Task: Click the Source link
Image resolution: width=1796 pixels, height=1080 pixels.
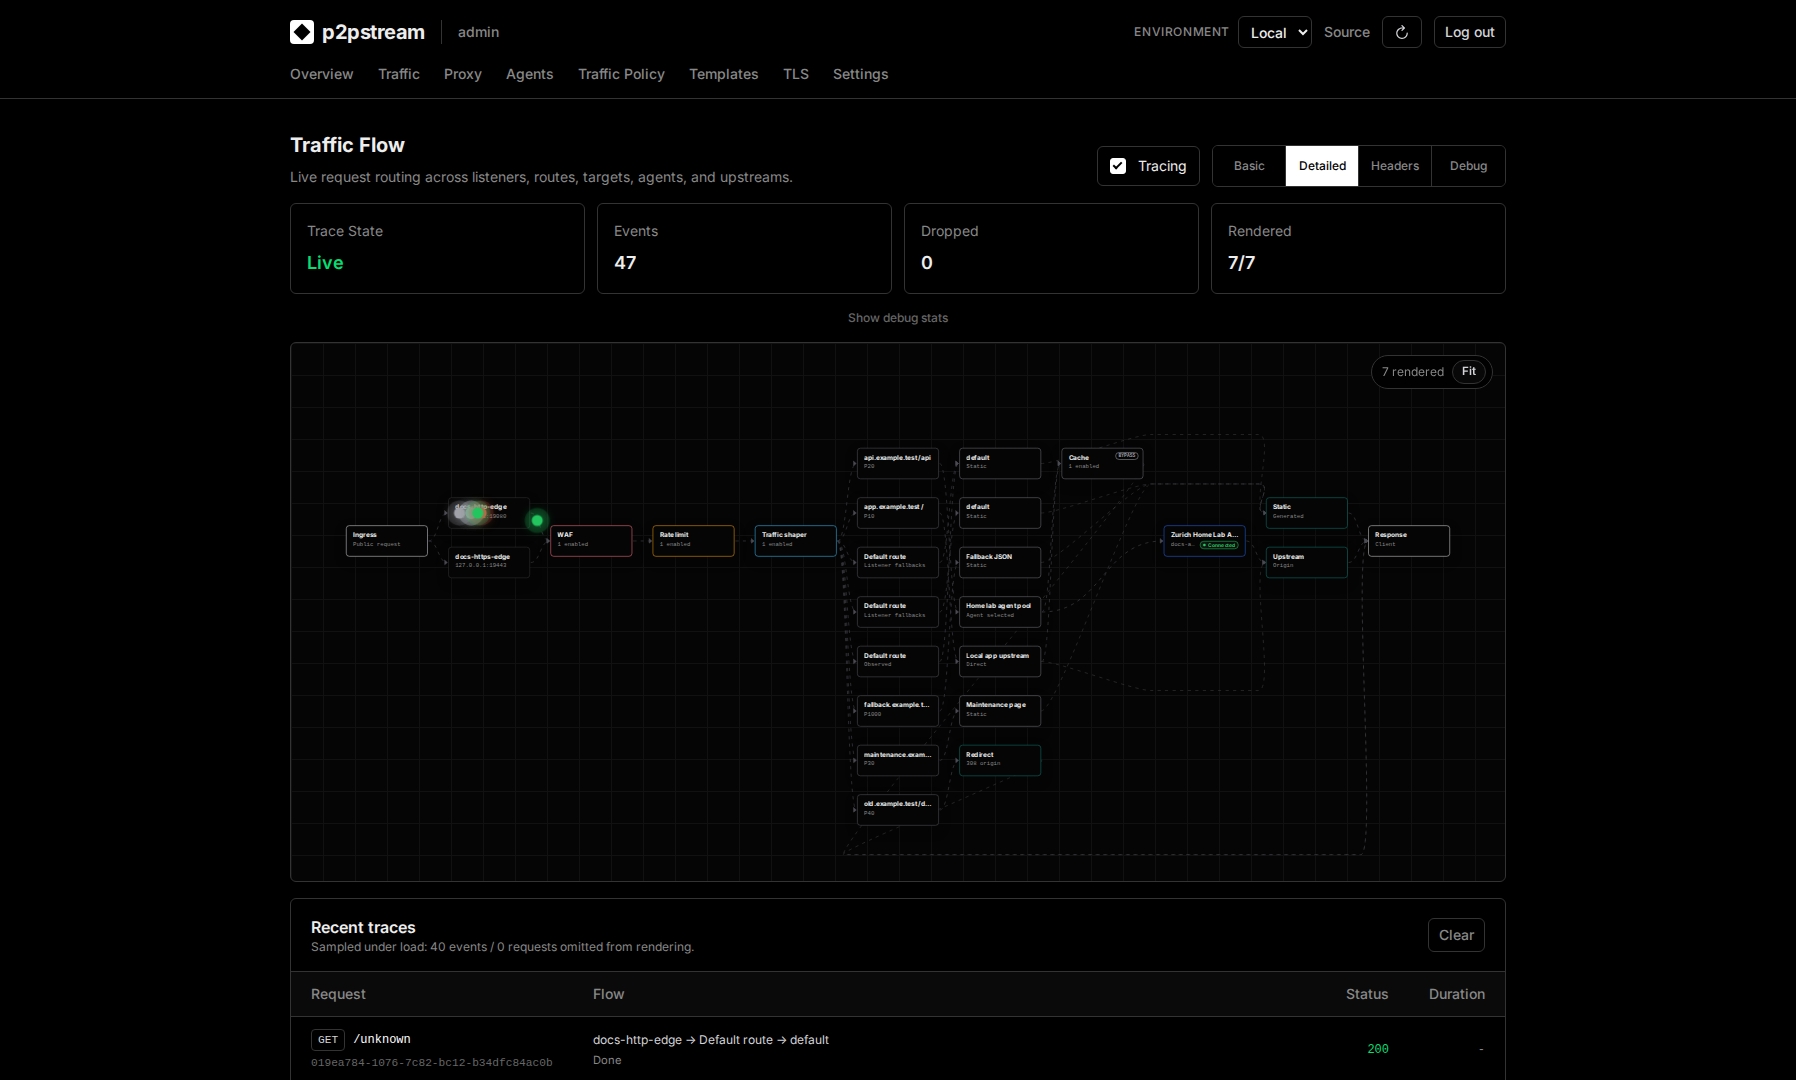Action: [1346, 32]
